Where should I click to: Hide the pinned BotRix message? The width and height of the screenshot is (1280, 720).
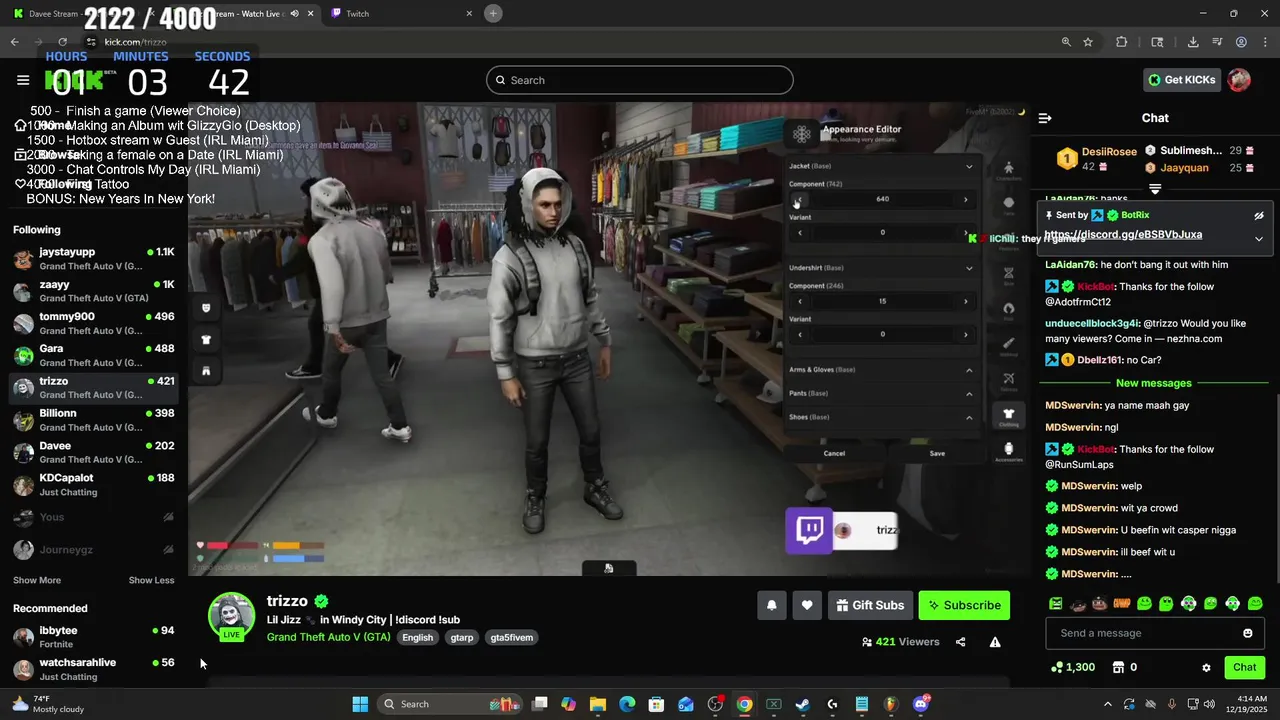pyautogui.click(x=1259, y=215)
